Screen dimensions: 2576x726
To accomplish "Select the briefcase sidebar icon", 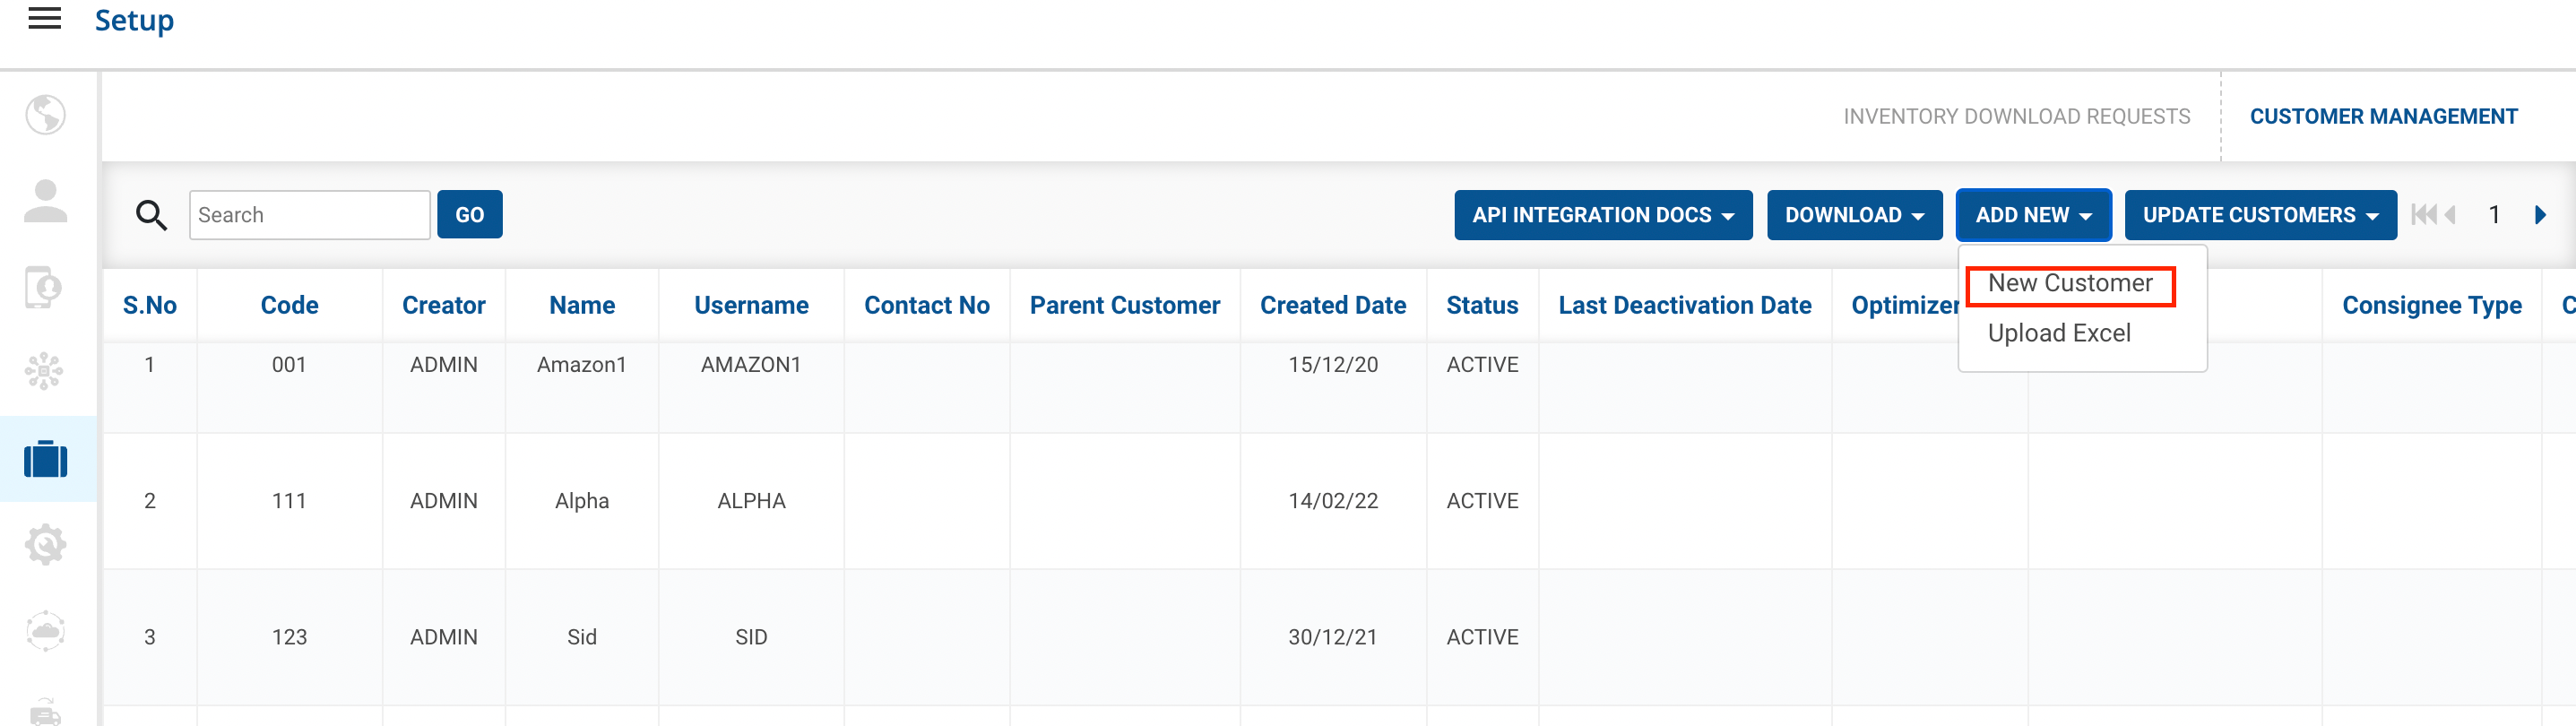I will click(45, 459).
